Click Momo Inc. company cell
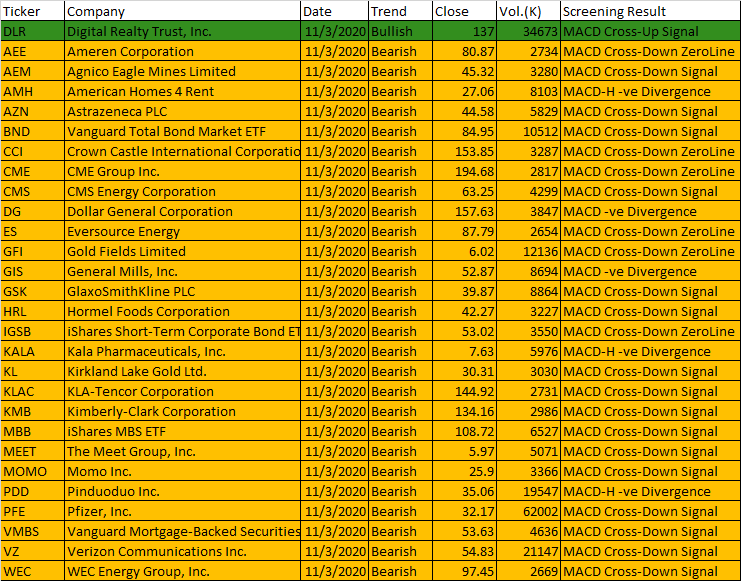The width and height of the screenshot is (741, 581). [x=182, y=471]
